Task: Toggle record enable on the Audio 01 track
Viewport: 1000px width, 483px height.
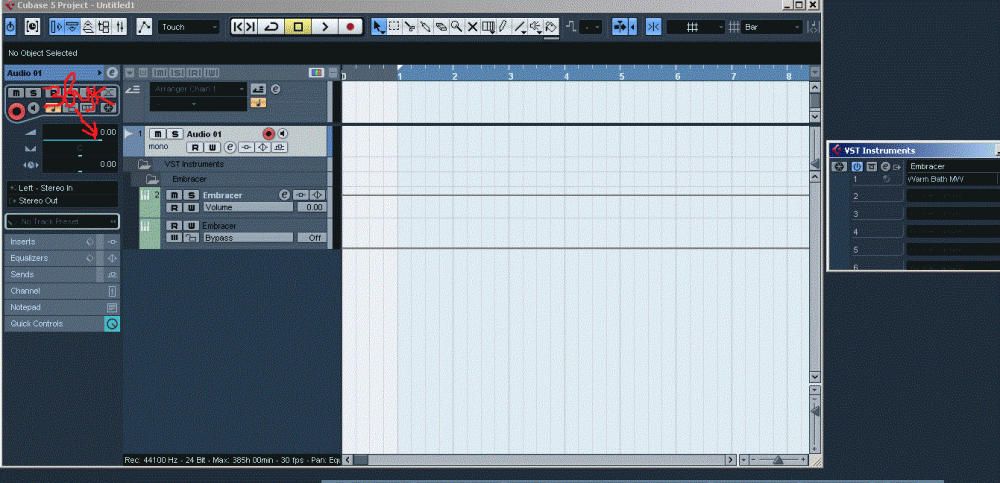Action: tap(268, 134)
